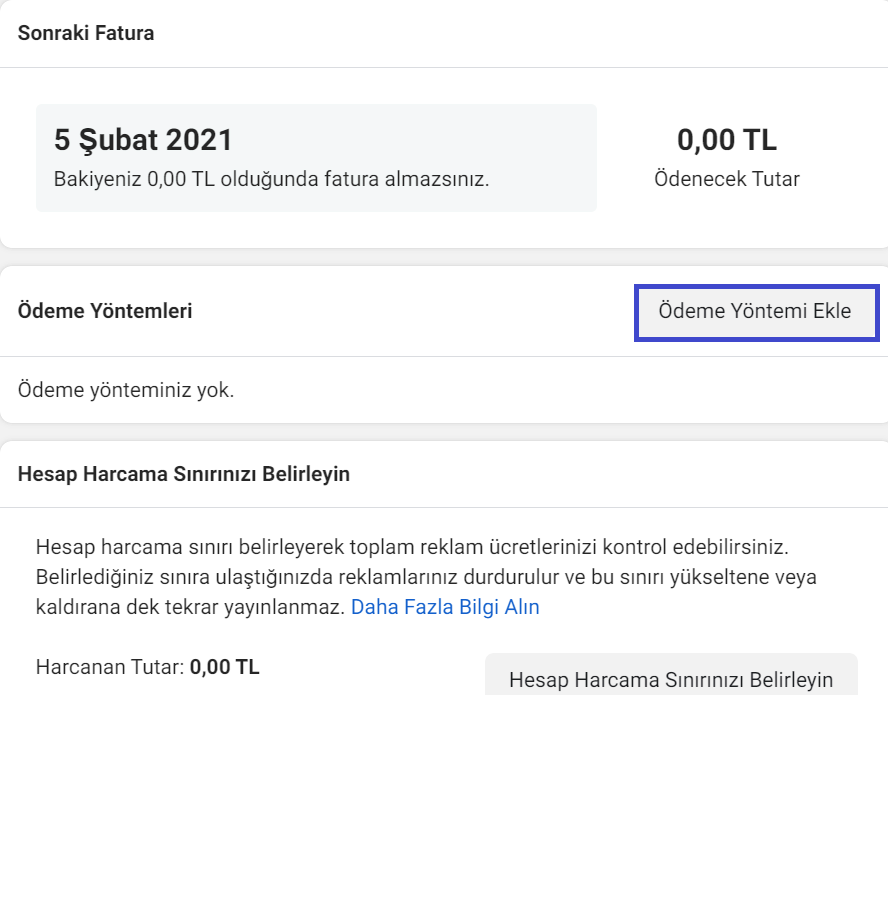Click the line starting 'Hesap harcama sınırı belirleyerek'
Image resolution: width=888 pixels, height=902 pixels.
(x=412, y=548)
